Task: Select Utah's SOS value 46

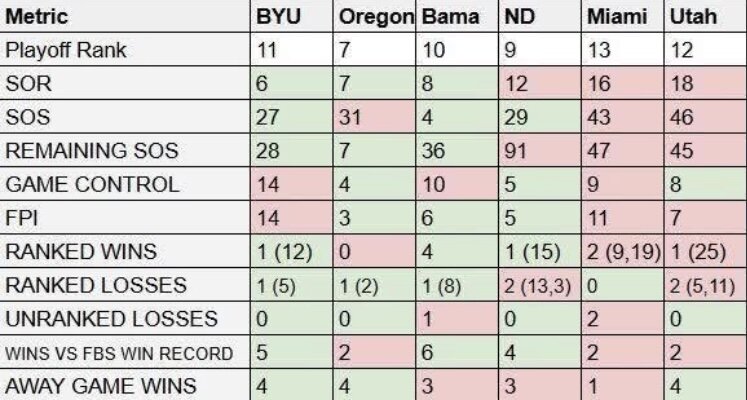Action: pyautogui.click(x=682, y=117)
